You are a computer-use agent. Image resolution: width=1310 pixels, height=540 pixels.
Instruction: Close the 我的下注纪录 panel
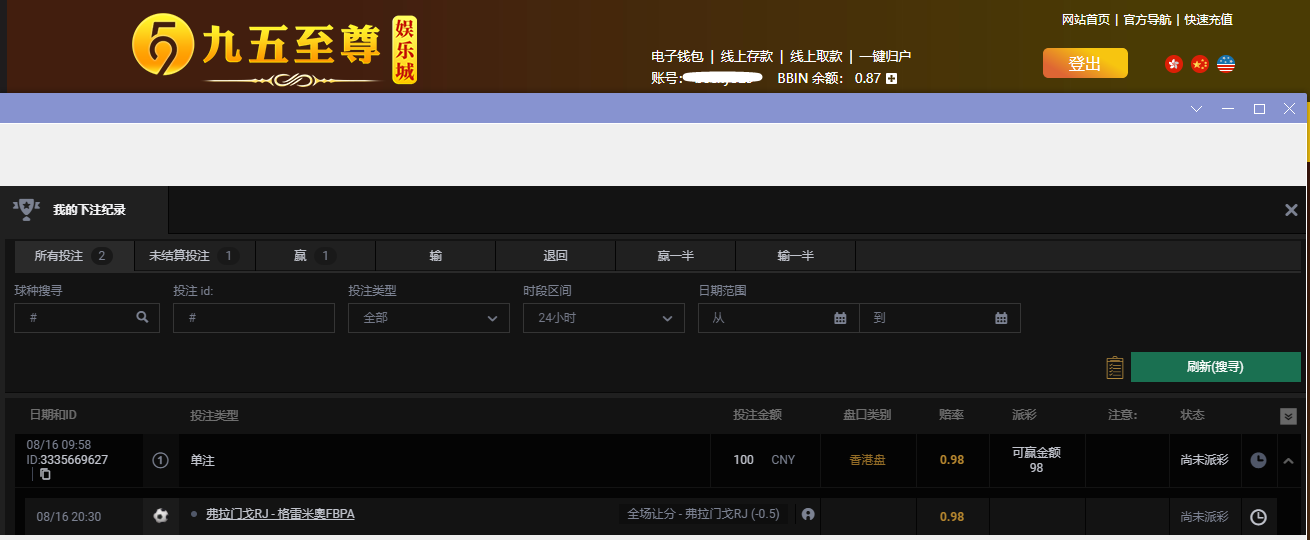click(x=1291, y=210)
